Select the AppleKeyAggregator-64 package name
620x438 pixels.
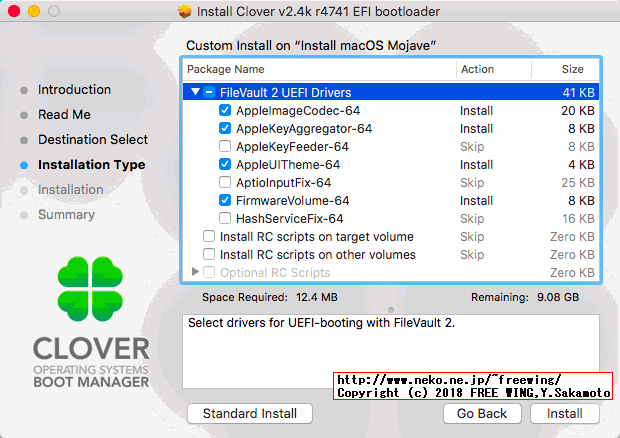coord(304,128)
